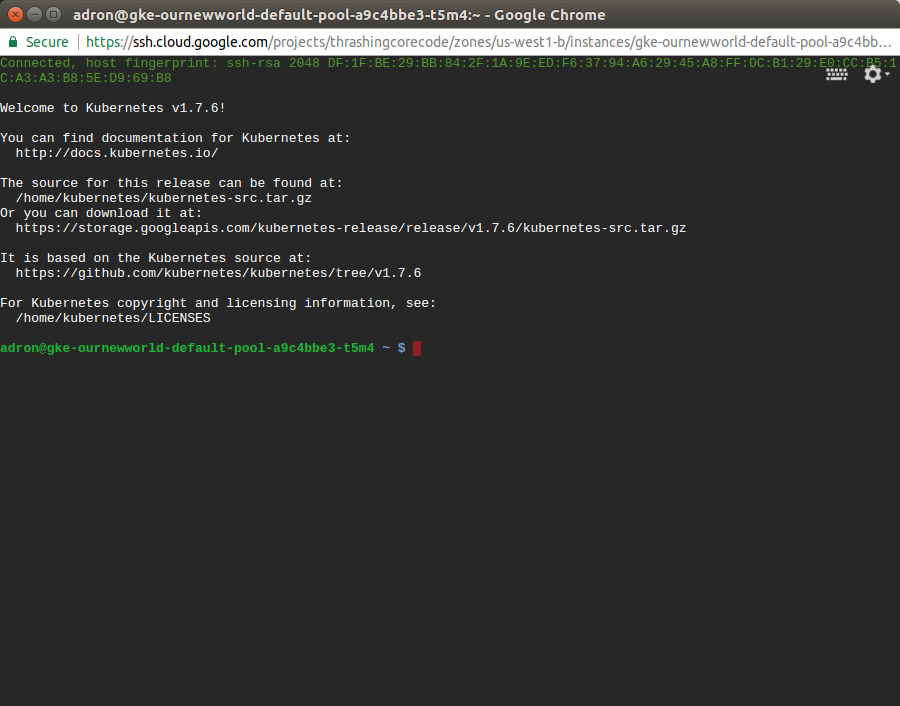
Task: Click the window title bar text
Action: [x=339, y=15]
